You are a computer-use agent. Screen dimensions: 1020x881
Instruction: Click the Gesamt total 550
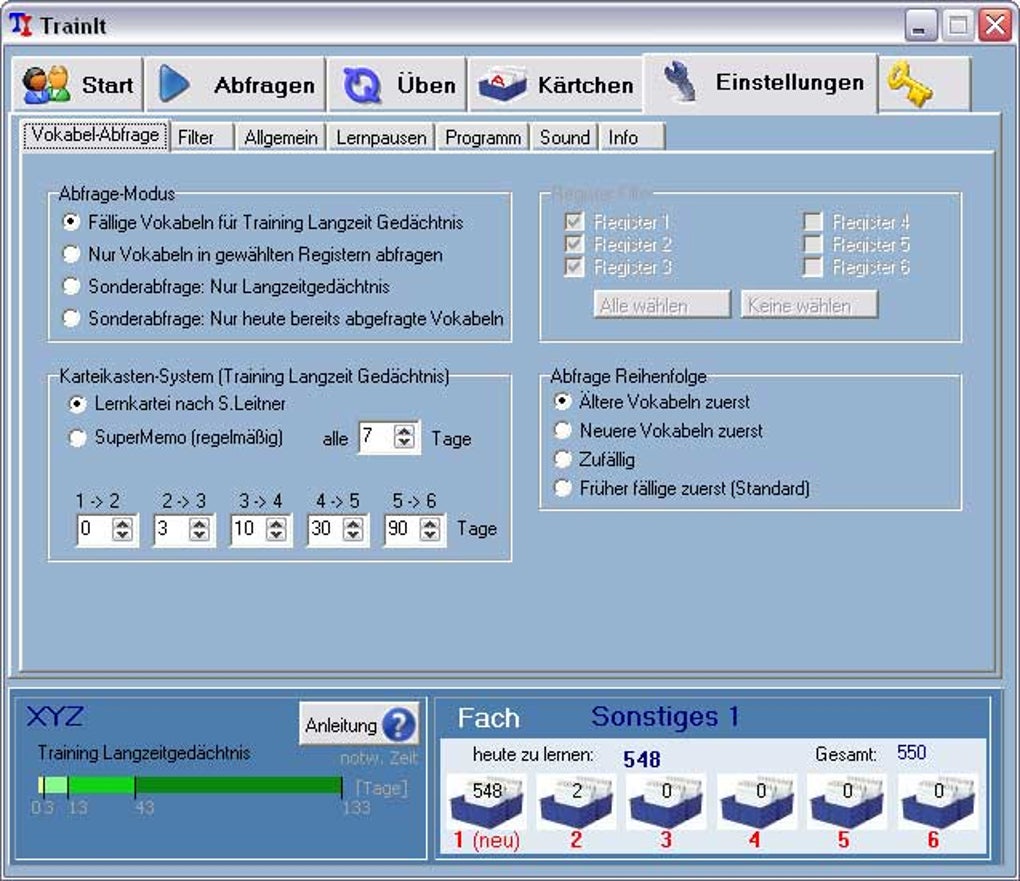(911, 753)
